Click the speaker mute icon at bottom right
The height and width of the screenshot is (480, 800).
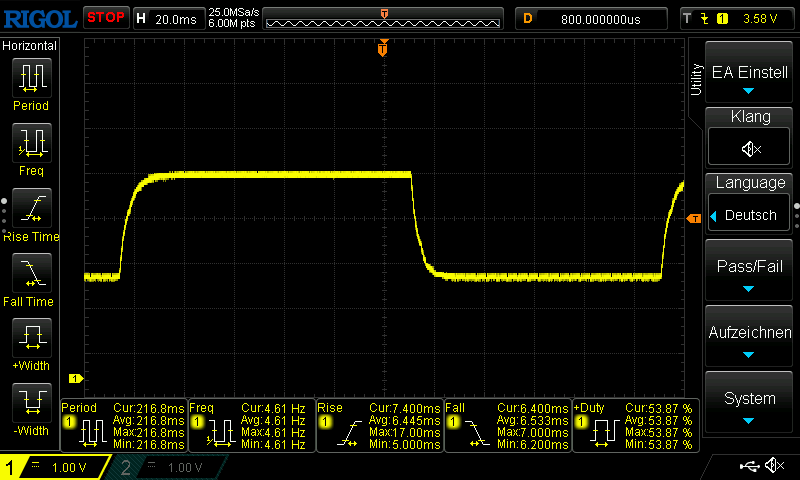774,465
